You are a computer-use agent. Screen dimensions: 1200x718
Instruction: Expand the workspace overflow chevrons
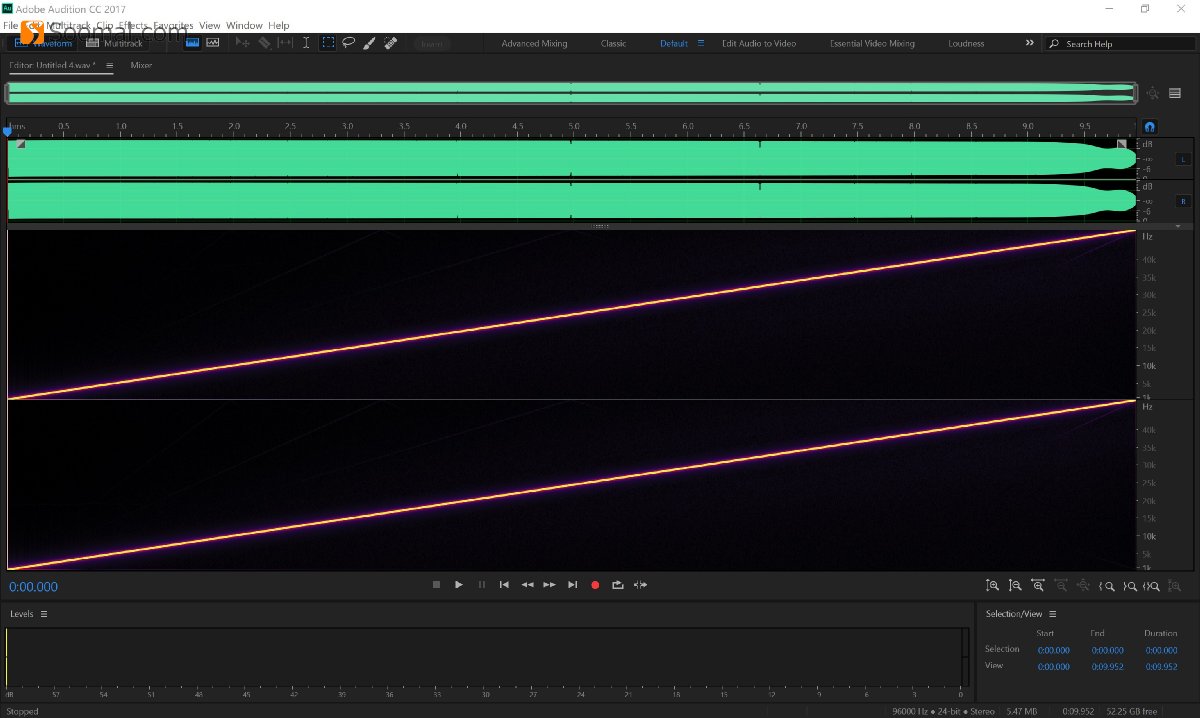click(1030, 43)
